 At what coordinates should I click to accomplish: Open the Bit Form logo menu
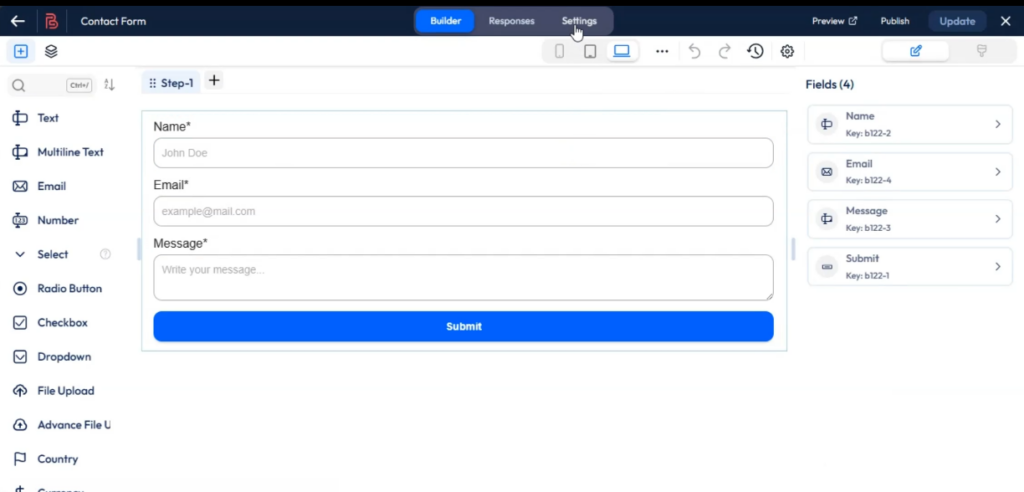click(x=52, y=21)
